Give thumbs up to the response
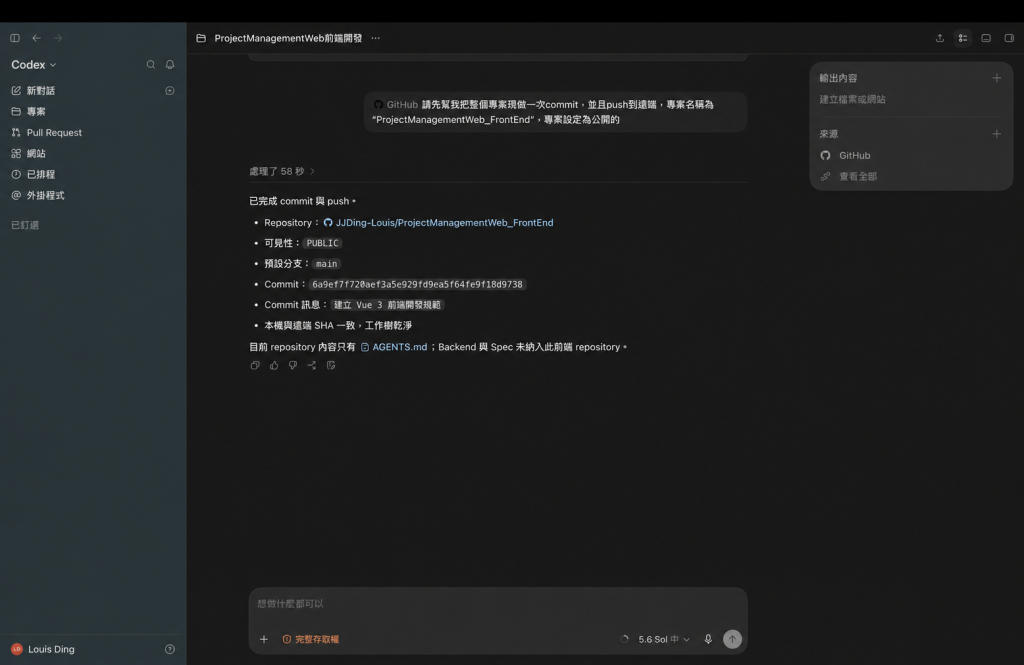The width and height of the screenshot is (1024, 665). [x=274, y=365]
